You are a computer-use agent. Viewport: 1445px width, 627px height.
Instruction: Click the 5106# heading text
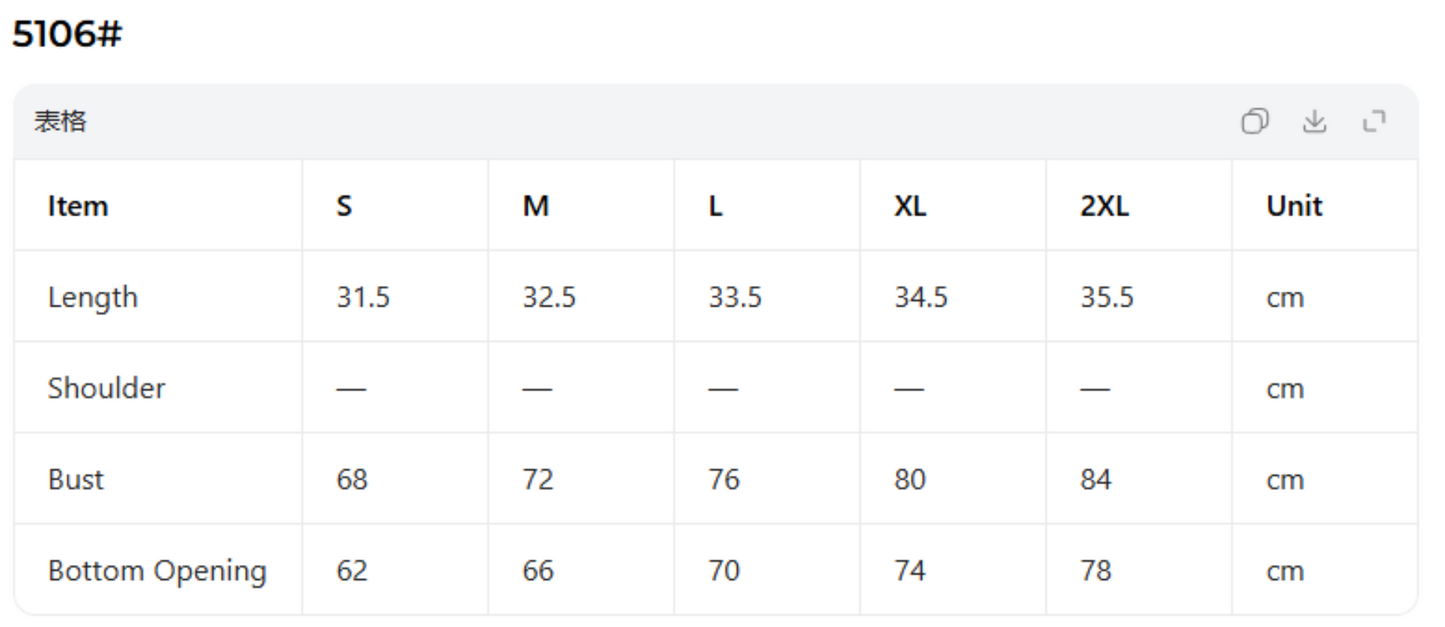point(67,34)
